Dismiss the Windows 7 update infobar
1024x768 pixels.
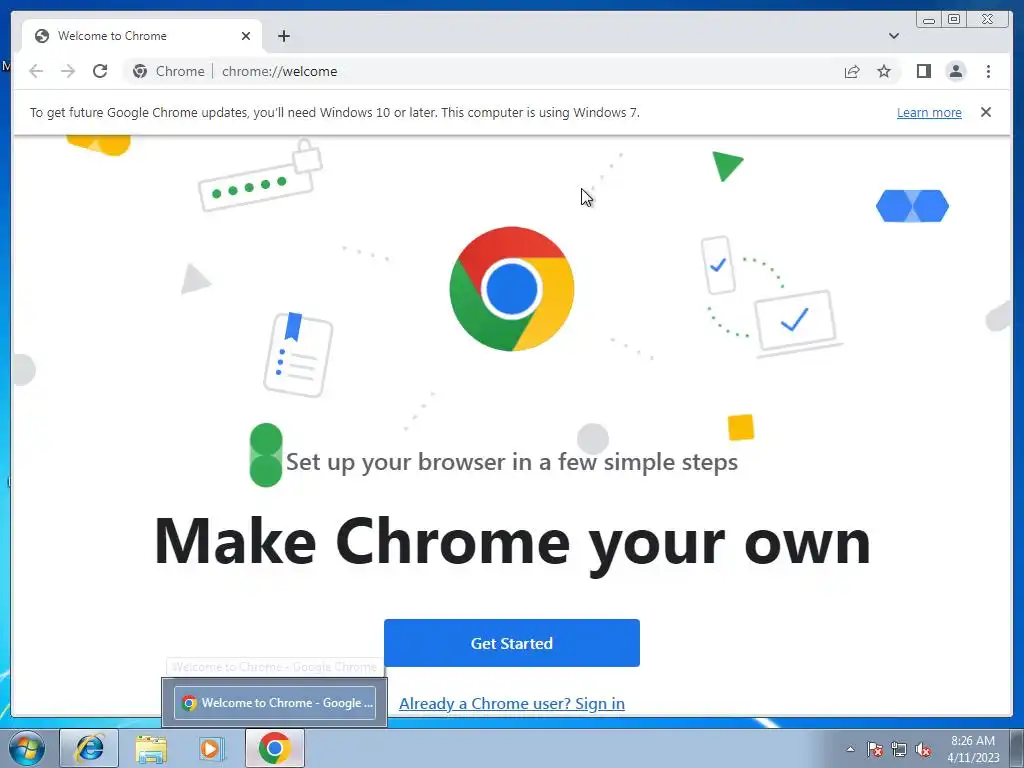pyautogui.click(x=985, y=112)
